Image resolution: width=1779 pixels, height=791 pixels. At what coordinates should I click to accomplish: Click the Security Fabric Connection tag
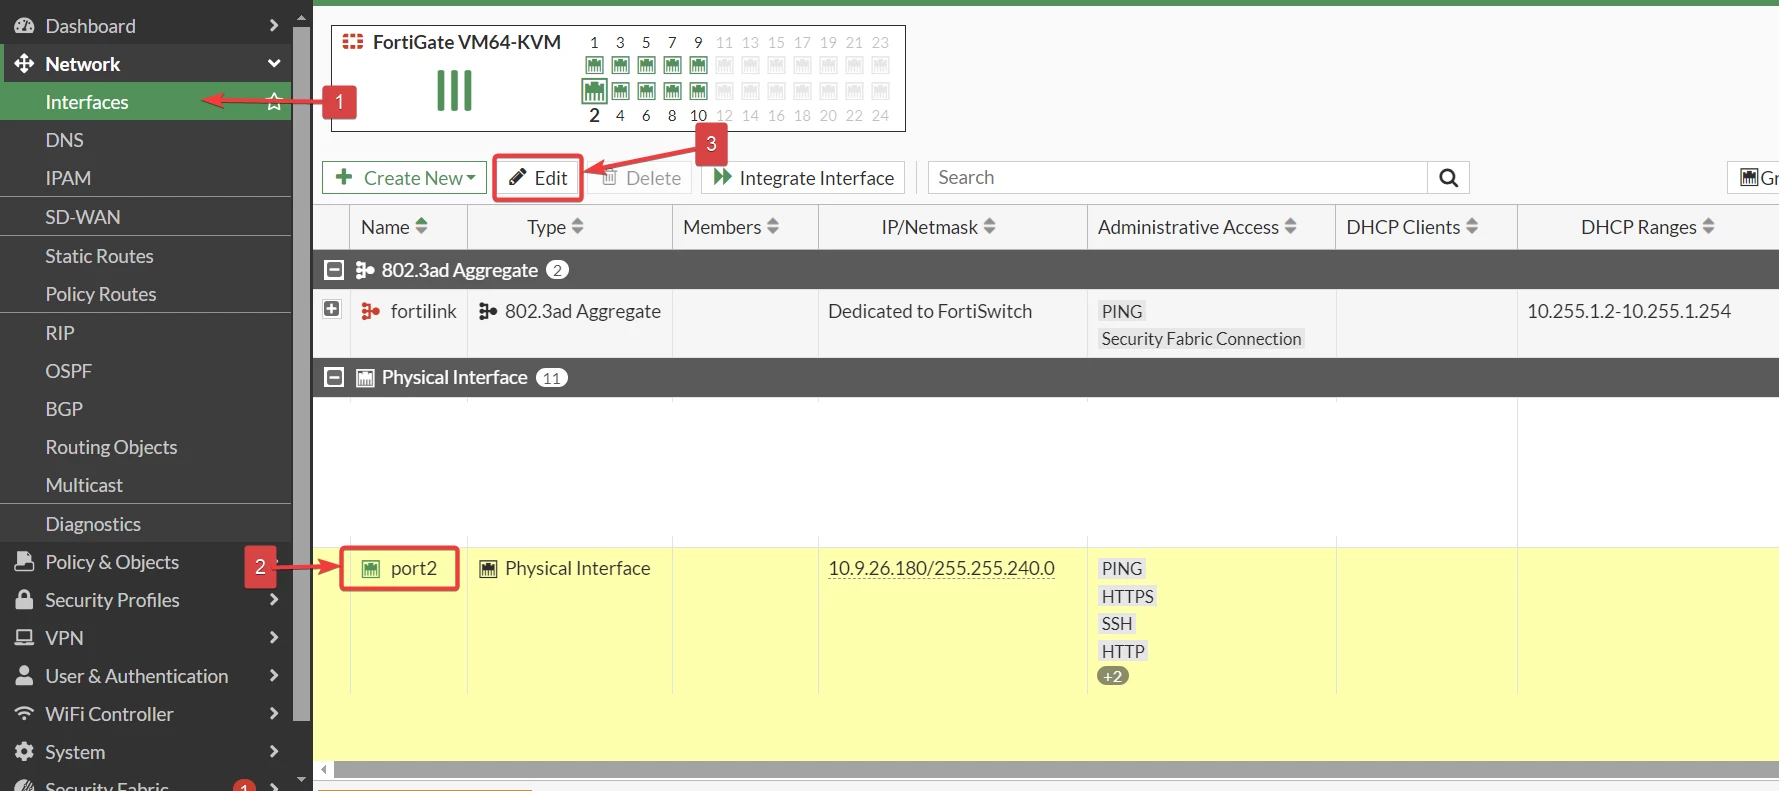[x=1201, y=339]
